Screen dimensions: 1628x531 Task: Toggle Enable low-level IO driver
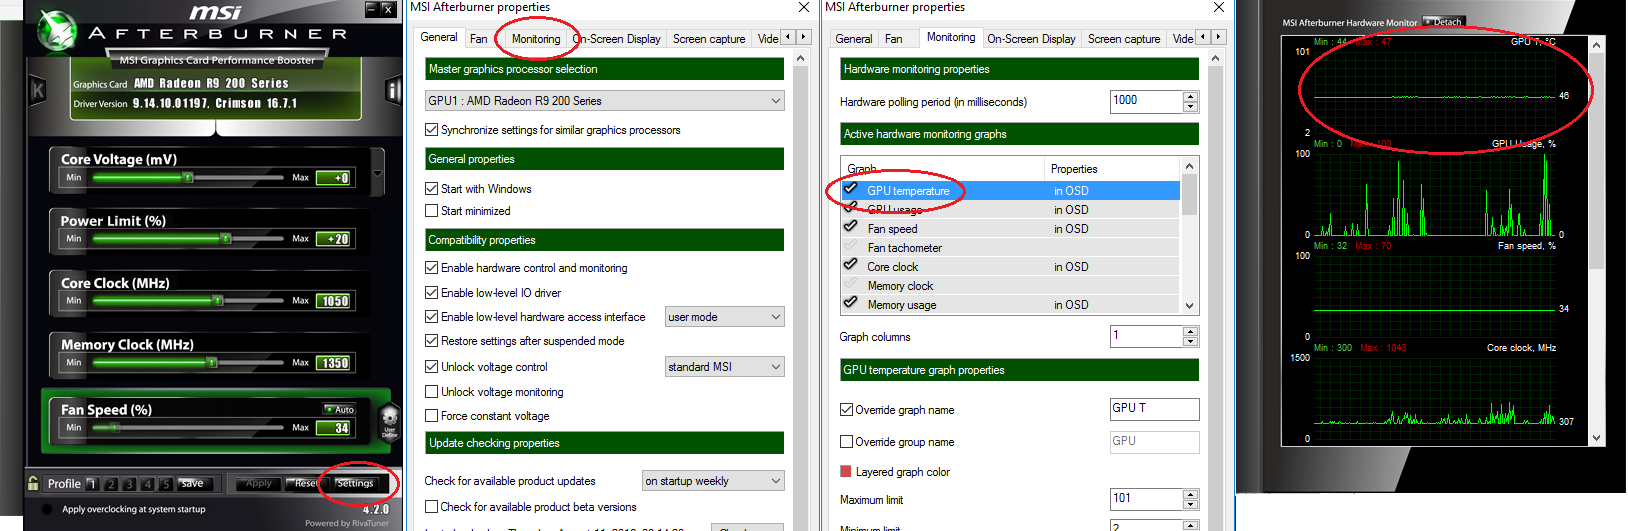pos(431,293)
